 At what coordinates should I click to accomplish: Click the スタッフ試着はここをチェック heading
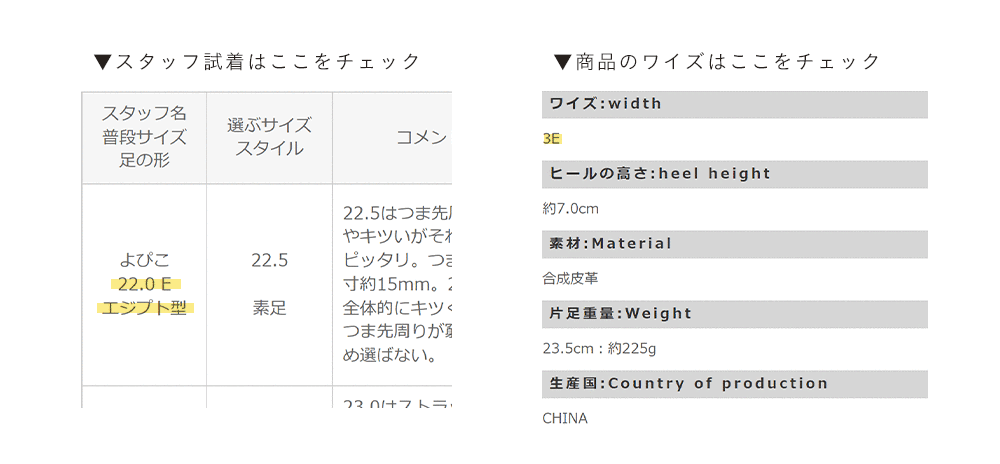click(x=257, y=62)
